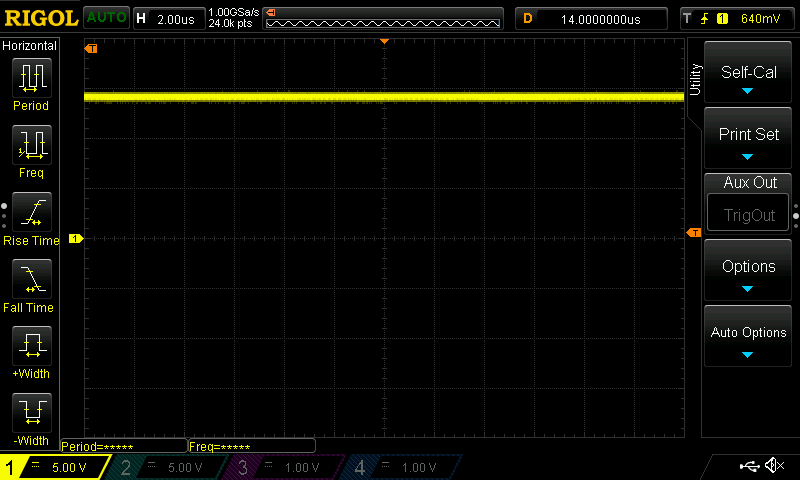This screenshot has height=480, width=800.
Task: Click the horizontal timebase 2.00us field
Action: [169, 19]
